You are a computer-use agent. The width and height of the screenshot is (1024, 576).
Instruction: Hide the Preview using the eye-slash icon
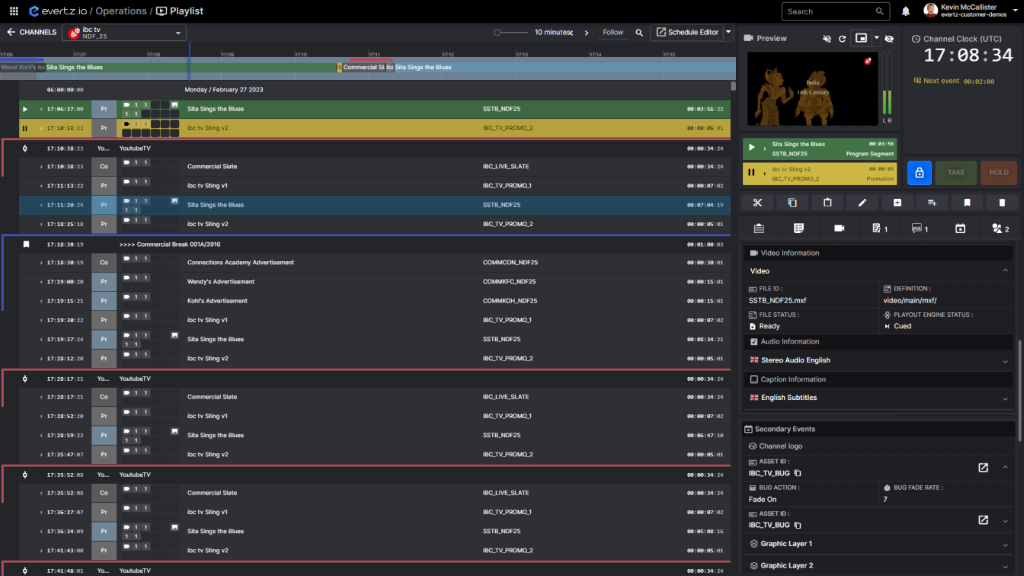pos(889,38)
